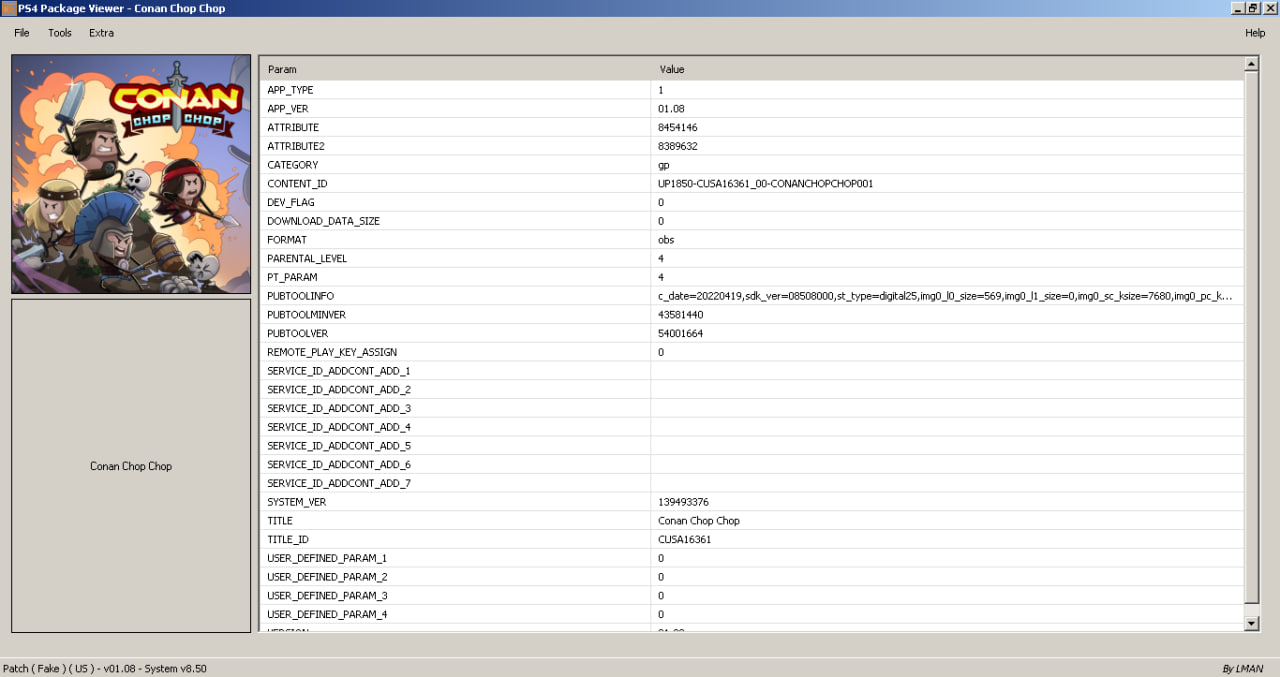Select the PUBTOOLINFO parameter cell
Viewport: 1280px width, 677px height.
coord(455,296)
